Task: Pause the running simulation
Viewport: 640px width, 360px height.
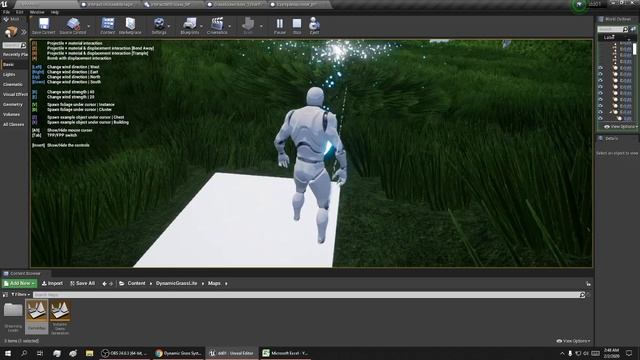Action: (280, 26)
